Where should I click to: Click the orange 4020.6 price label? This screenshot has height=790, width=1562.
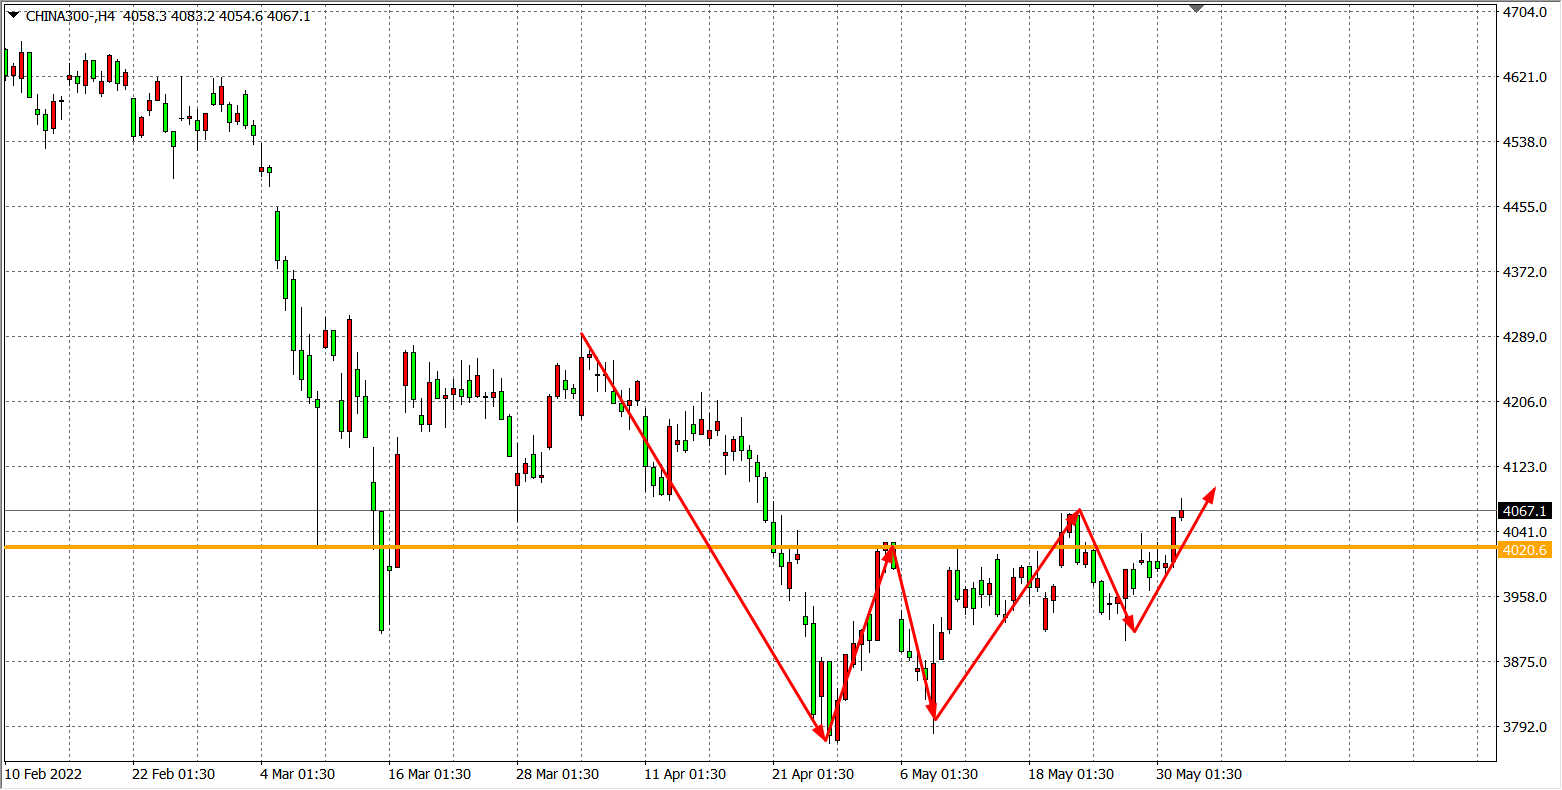pos(1525,550)
